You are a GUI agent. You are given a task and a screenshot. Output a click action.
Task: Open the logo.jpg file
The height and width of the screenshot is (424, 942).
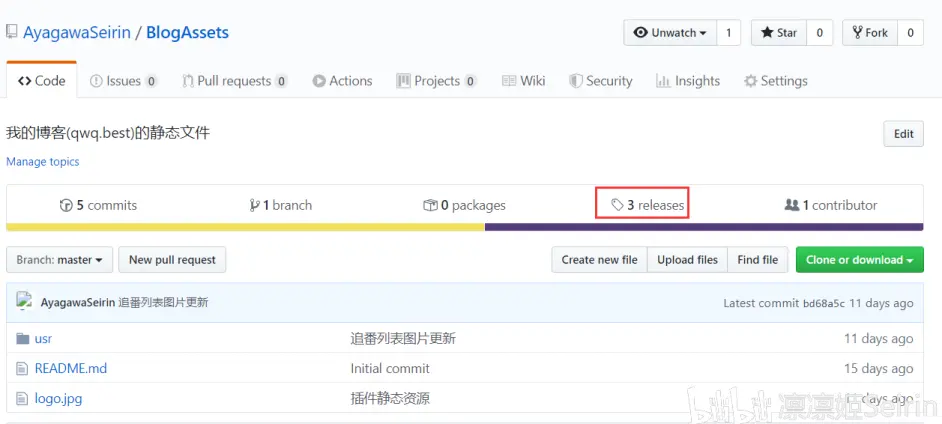(x=58, y=398)
